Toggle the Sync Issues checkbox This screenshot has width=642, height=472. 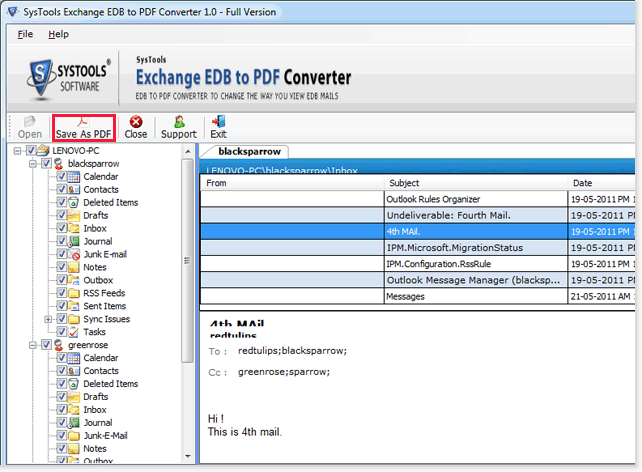pyautogui.click(x=61, y=319)
